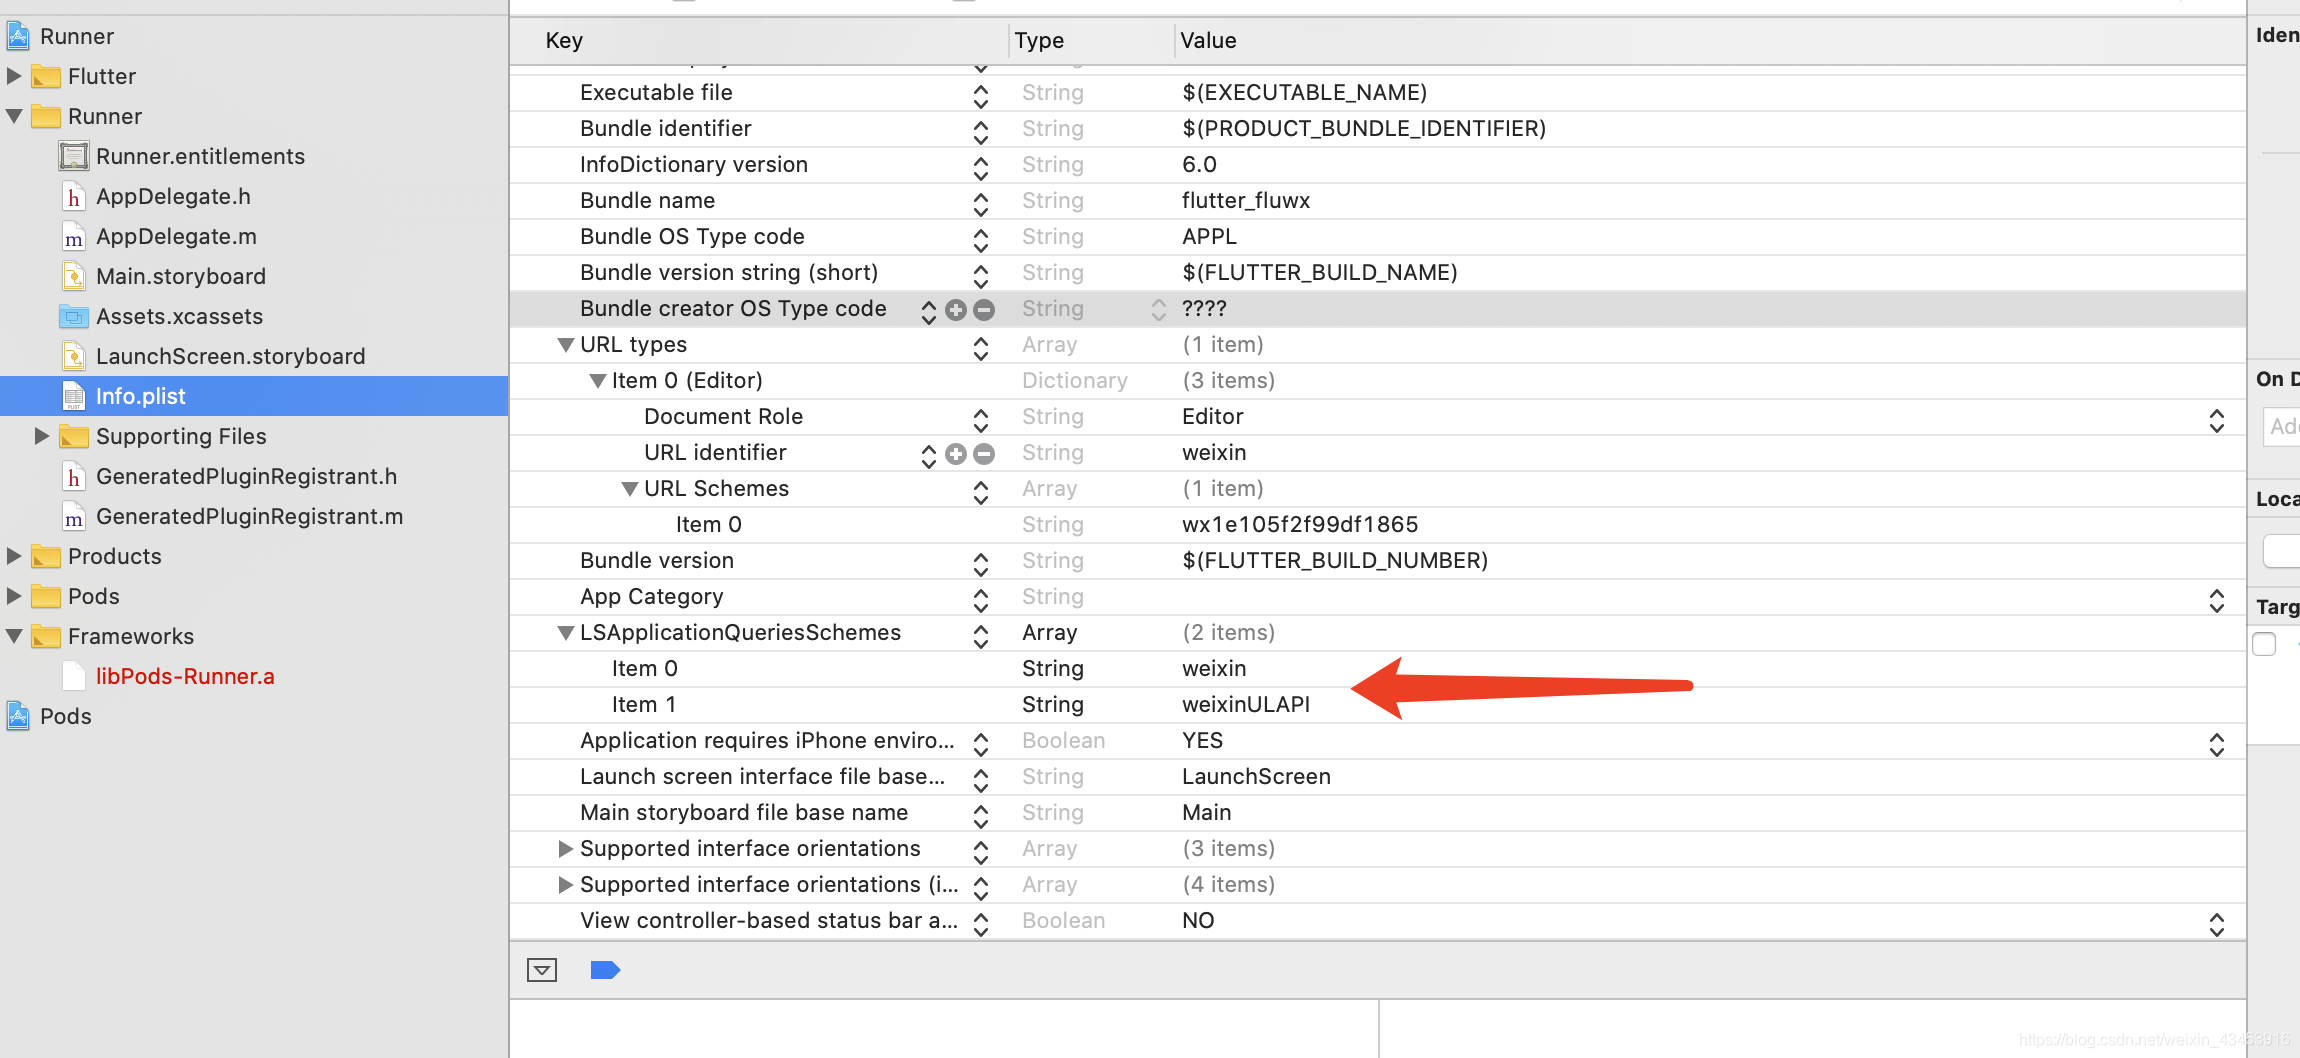
Task: Open key stepper for Bundle identifier
Action: click(x=981, y=132)
